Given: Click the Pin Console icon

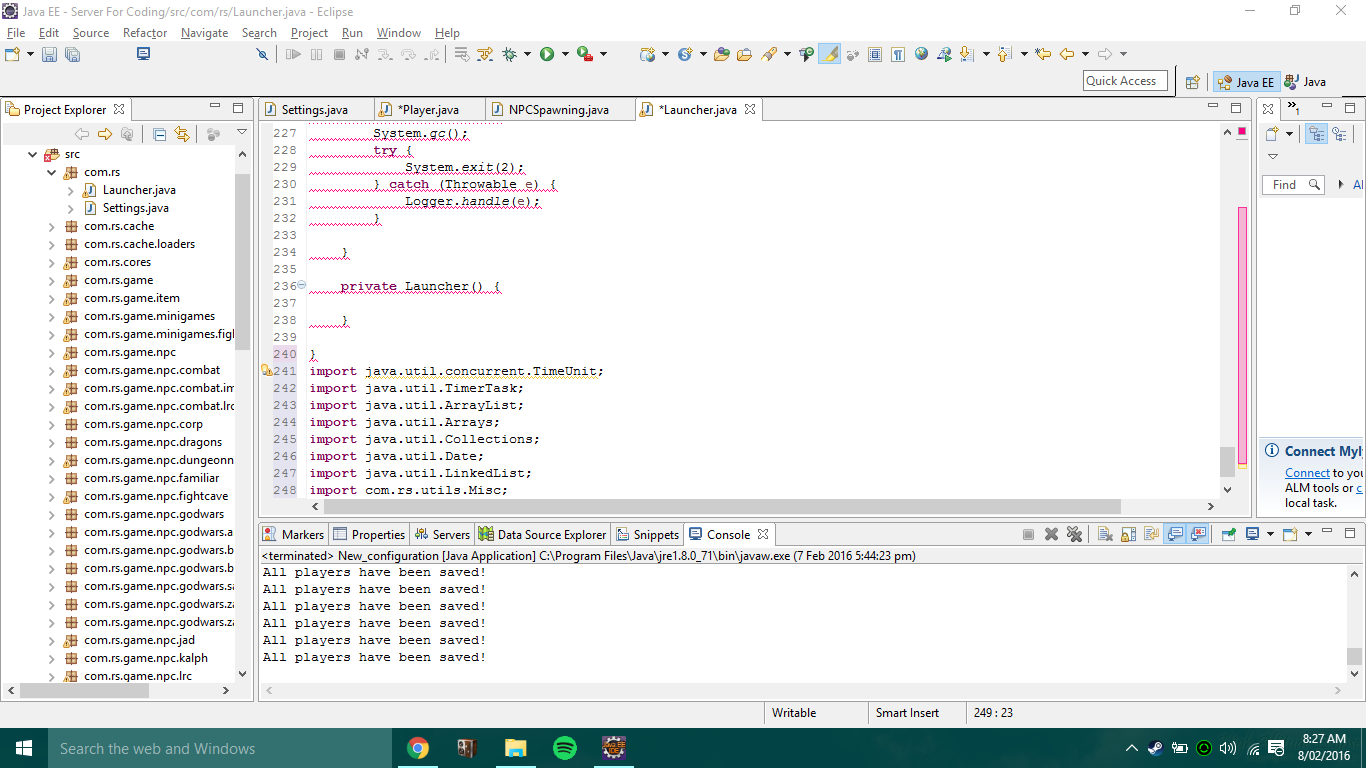Looking at the screenshot, I should click(1229, 535).
